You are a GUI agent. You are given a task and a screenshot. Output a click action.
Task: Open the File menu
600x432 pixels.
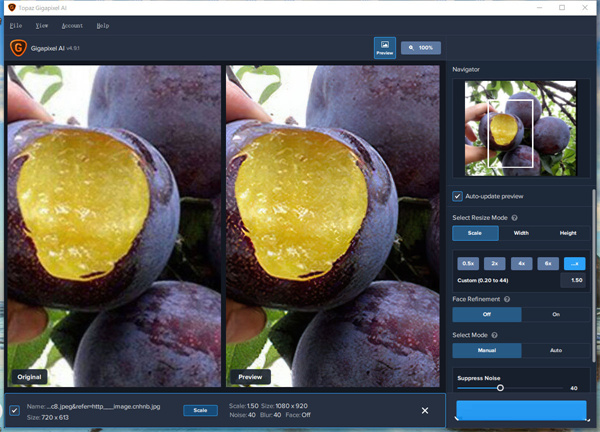(15, 25)
